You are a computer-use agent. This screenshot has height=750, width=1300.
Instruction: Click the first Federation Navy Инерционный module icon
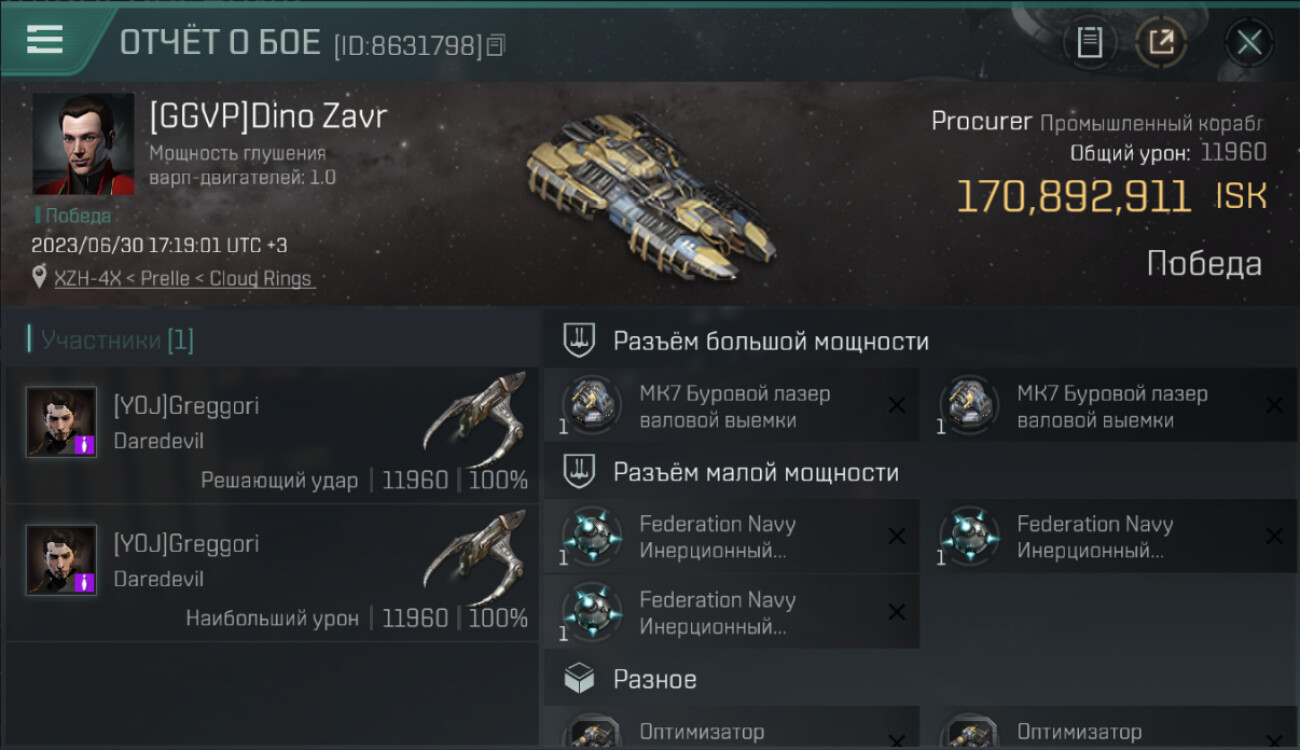[x=591, y=536]
